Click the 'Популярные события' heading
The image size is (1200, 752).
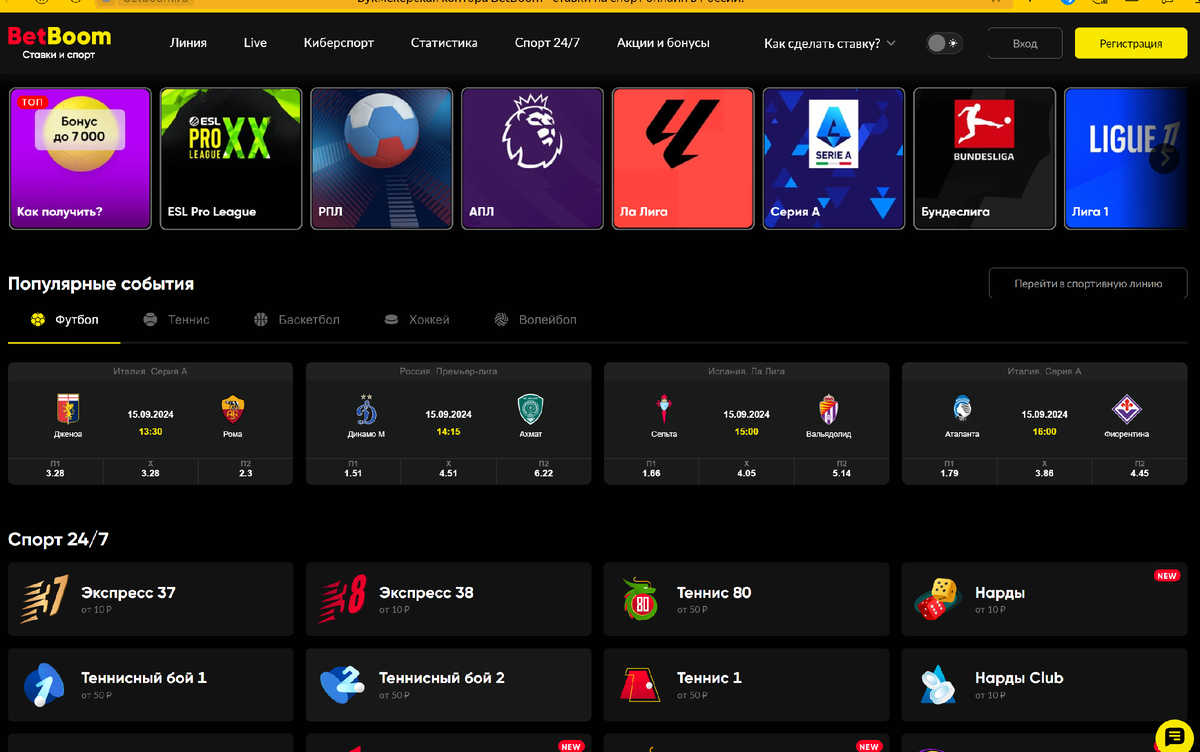tap(101, 284)
